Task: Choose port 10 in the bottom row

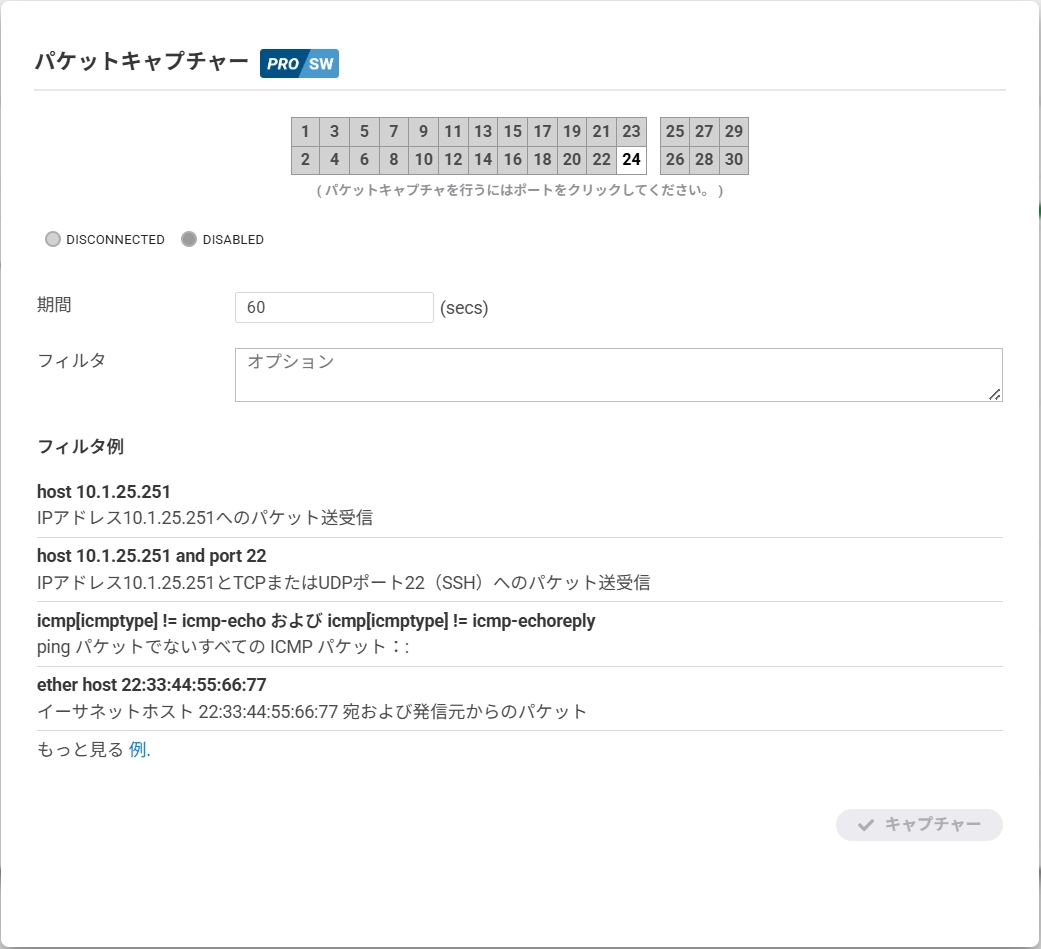Action: [x=424, y=160]
